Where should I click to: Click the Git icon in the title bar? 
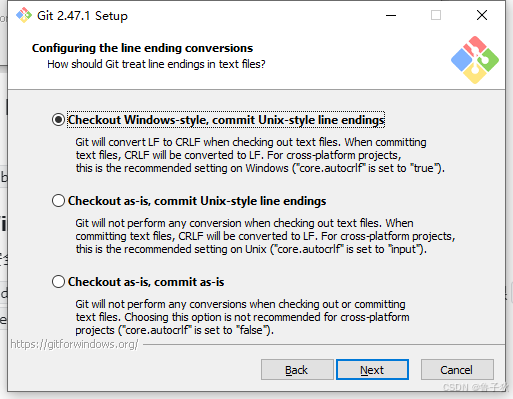tap(24, 15)
